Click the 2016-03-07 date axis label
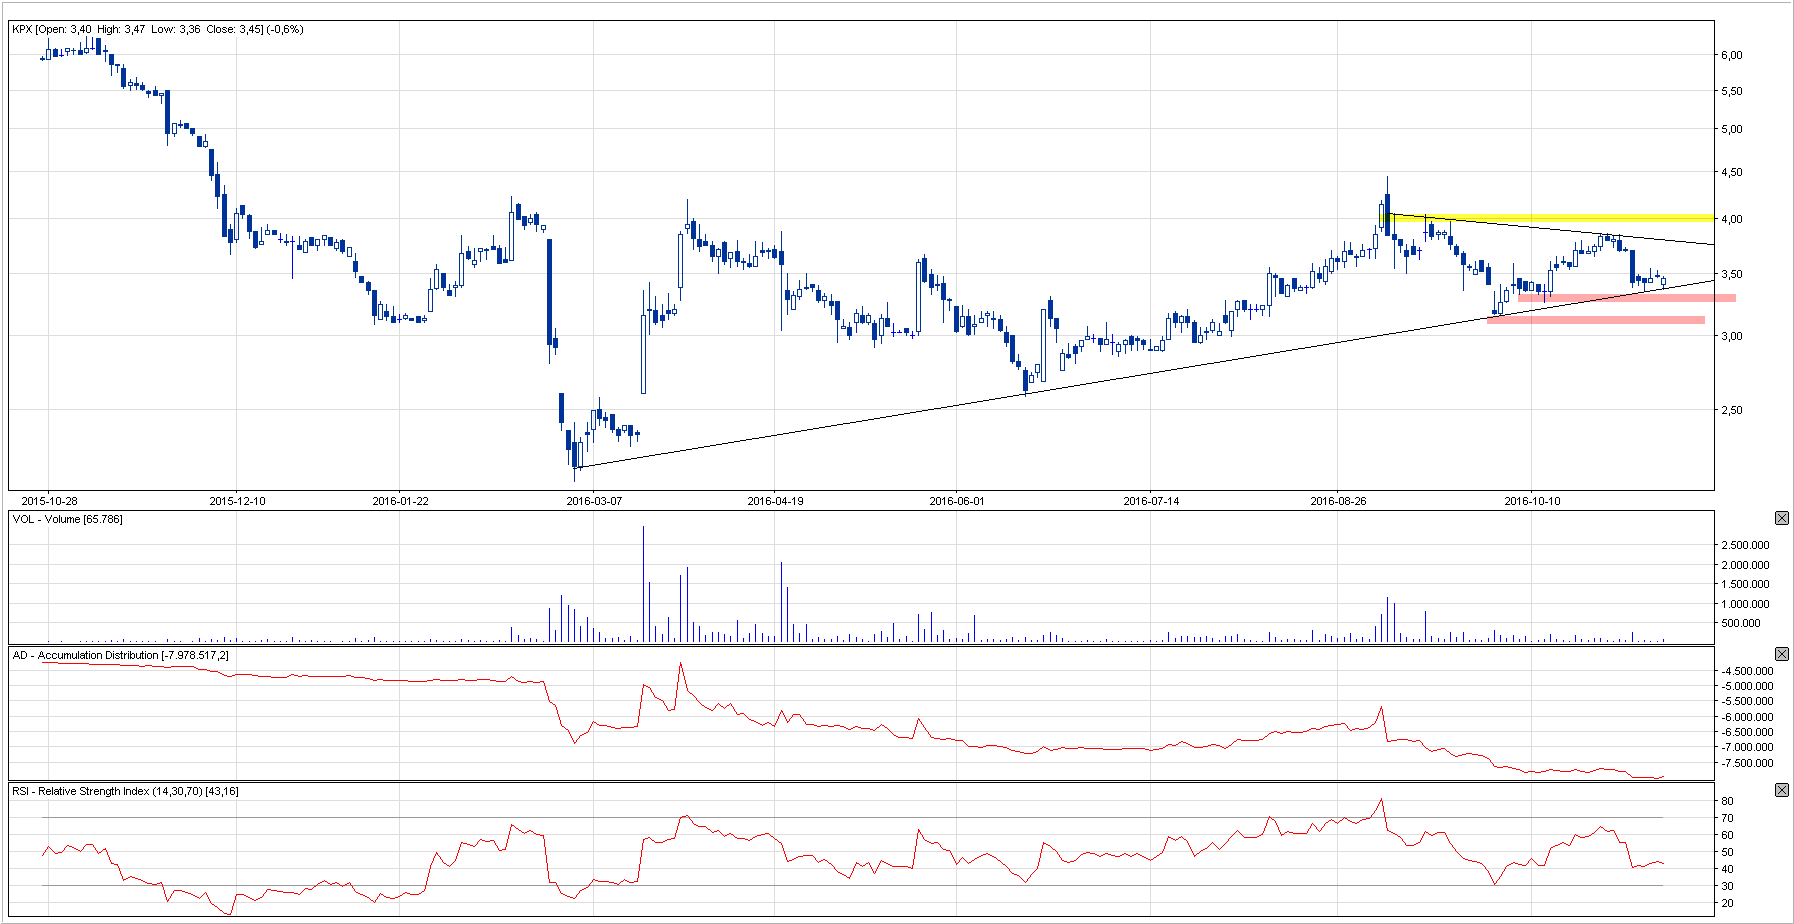 (594, 501)
